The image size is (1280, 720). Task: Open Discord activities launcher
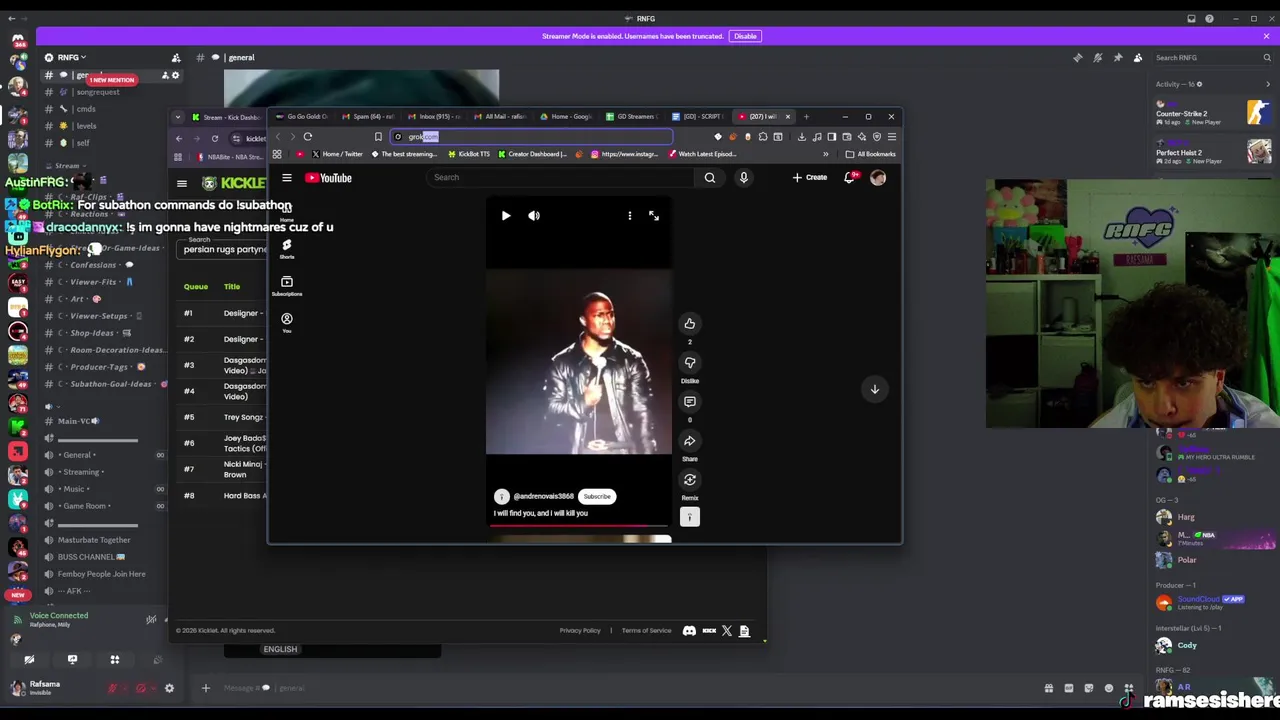115,660
